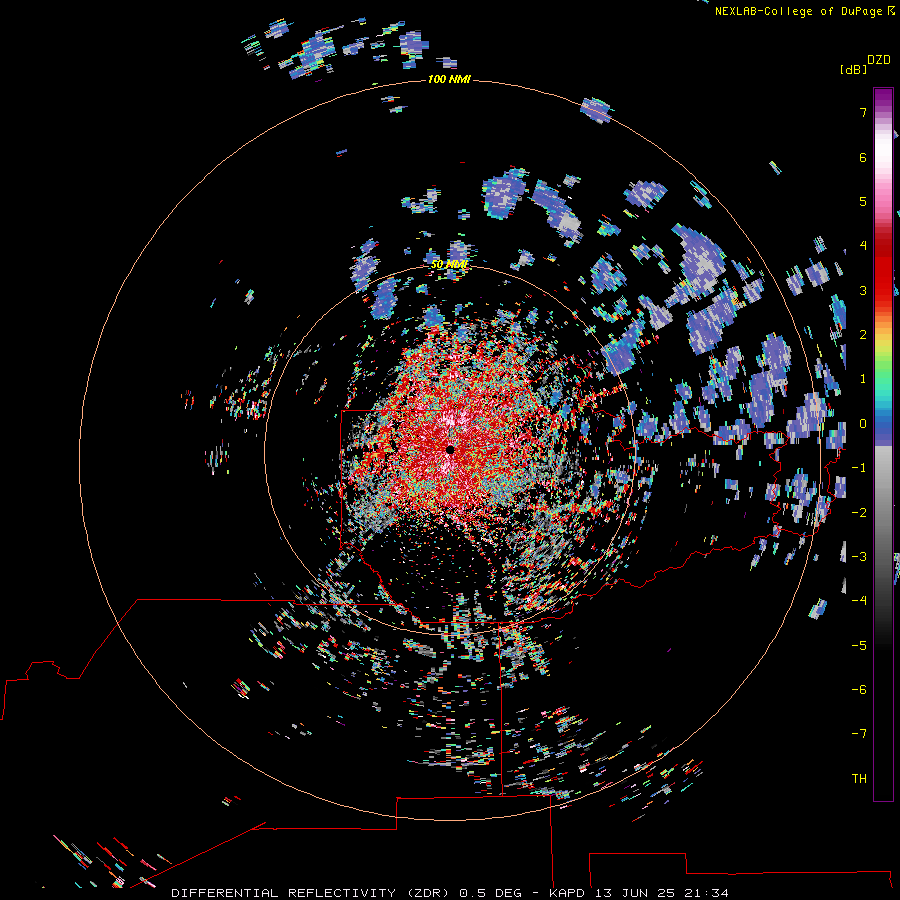
Task: Click the 0 value on the color scale
Action: (863, 424)
